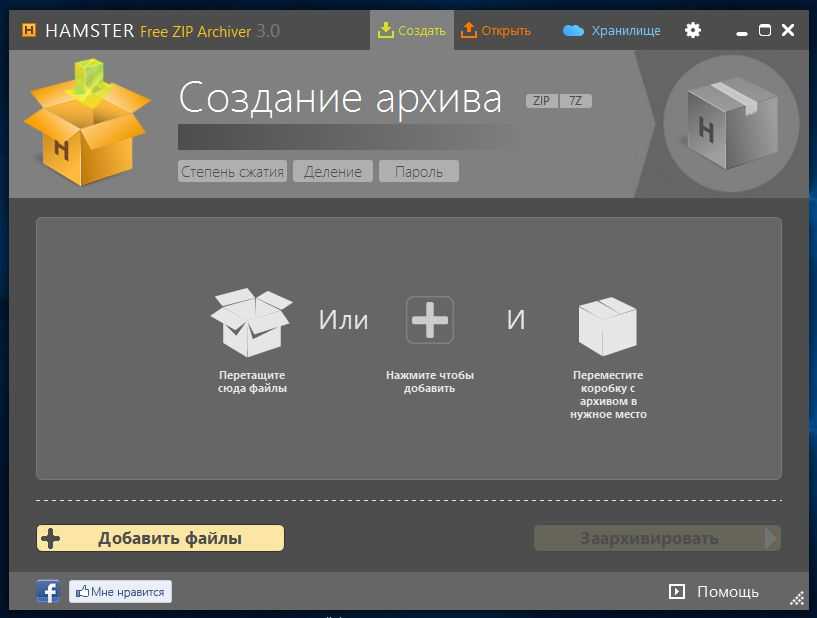Open the Пароль password options
Viewport: 817px width, 618px height.
tap(418, 172)
